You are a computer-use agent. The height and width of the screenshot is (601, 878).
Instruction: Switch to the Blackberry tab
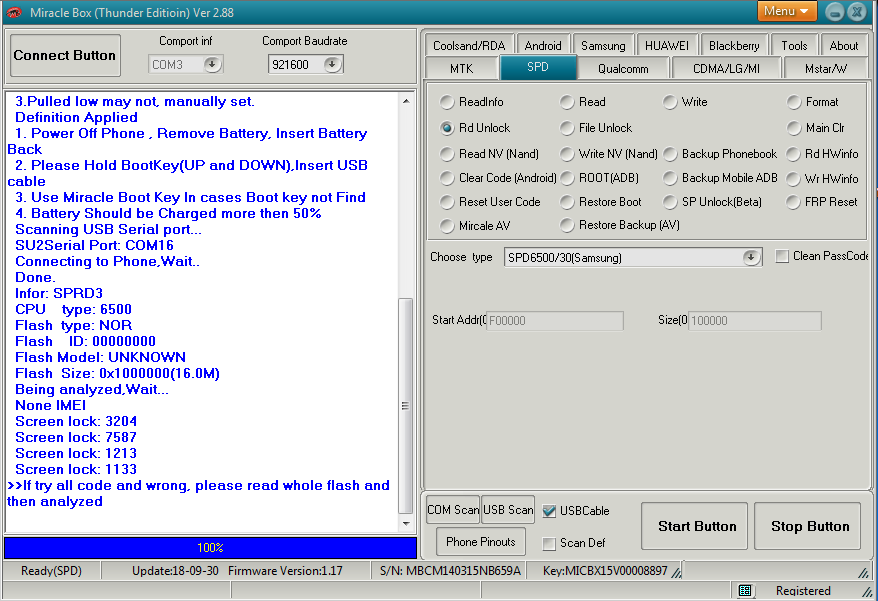point(734,45)
